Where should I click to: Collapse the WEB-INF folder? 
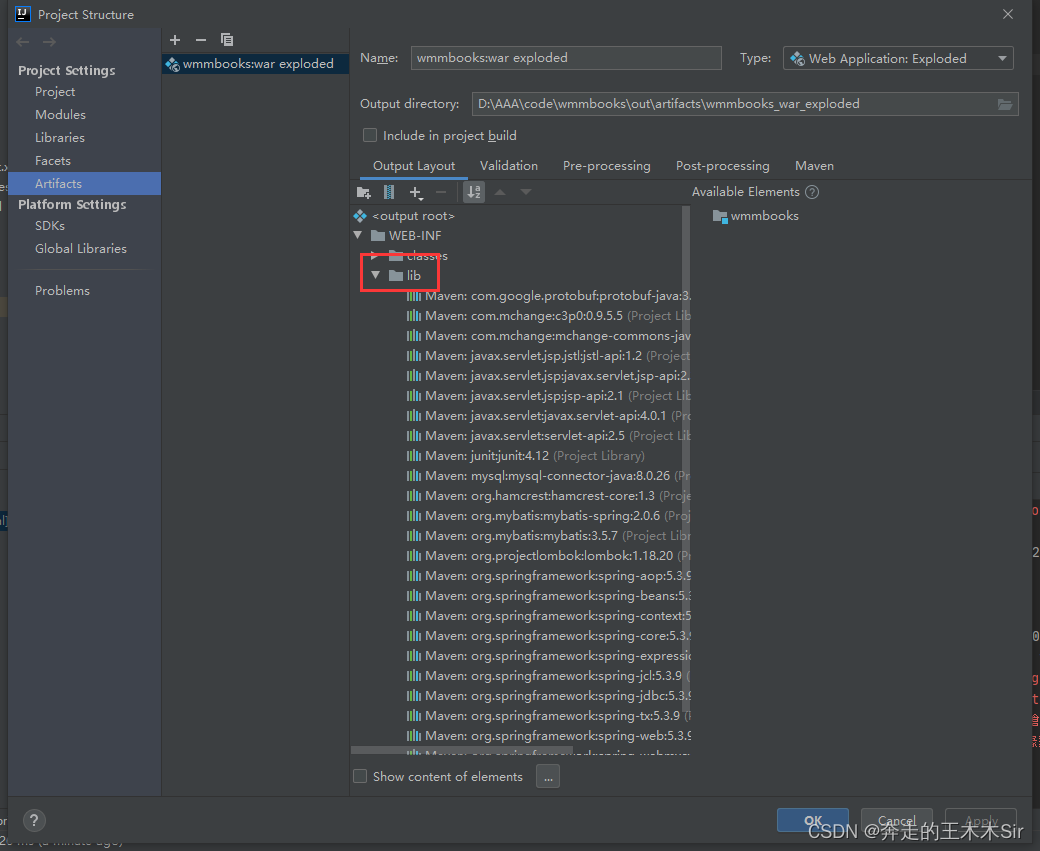(358, 235)
